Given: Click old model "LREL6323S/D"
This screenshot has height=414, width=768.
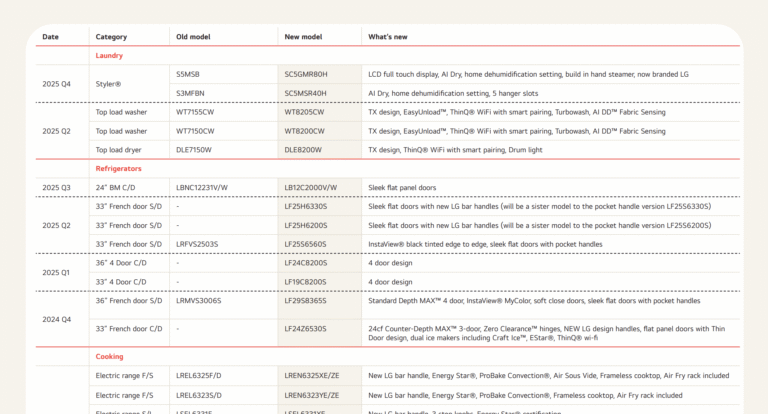Looking at the screenshot, I should (x=199, y=395).
